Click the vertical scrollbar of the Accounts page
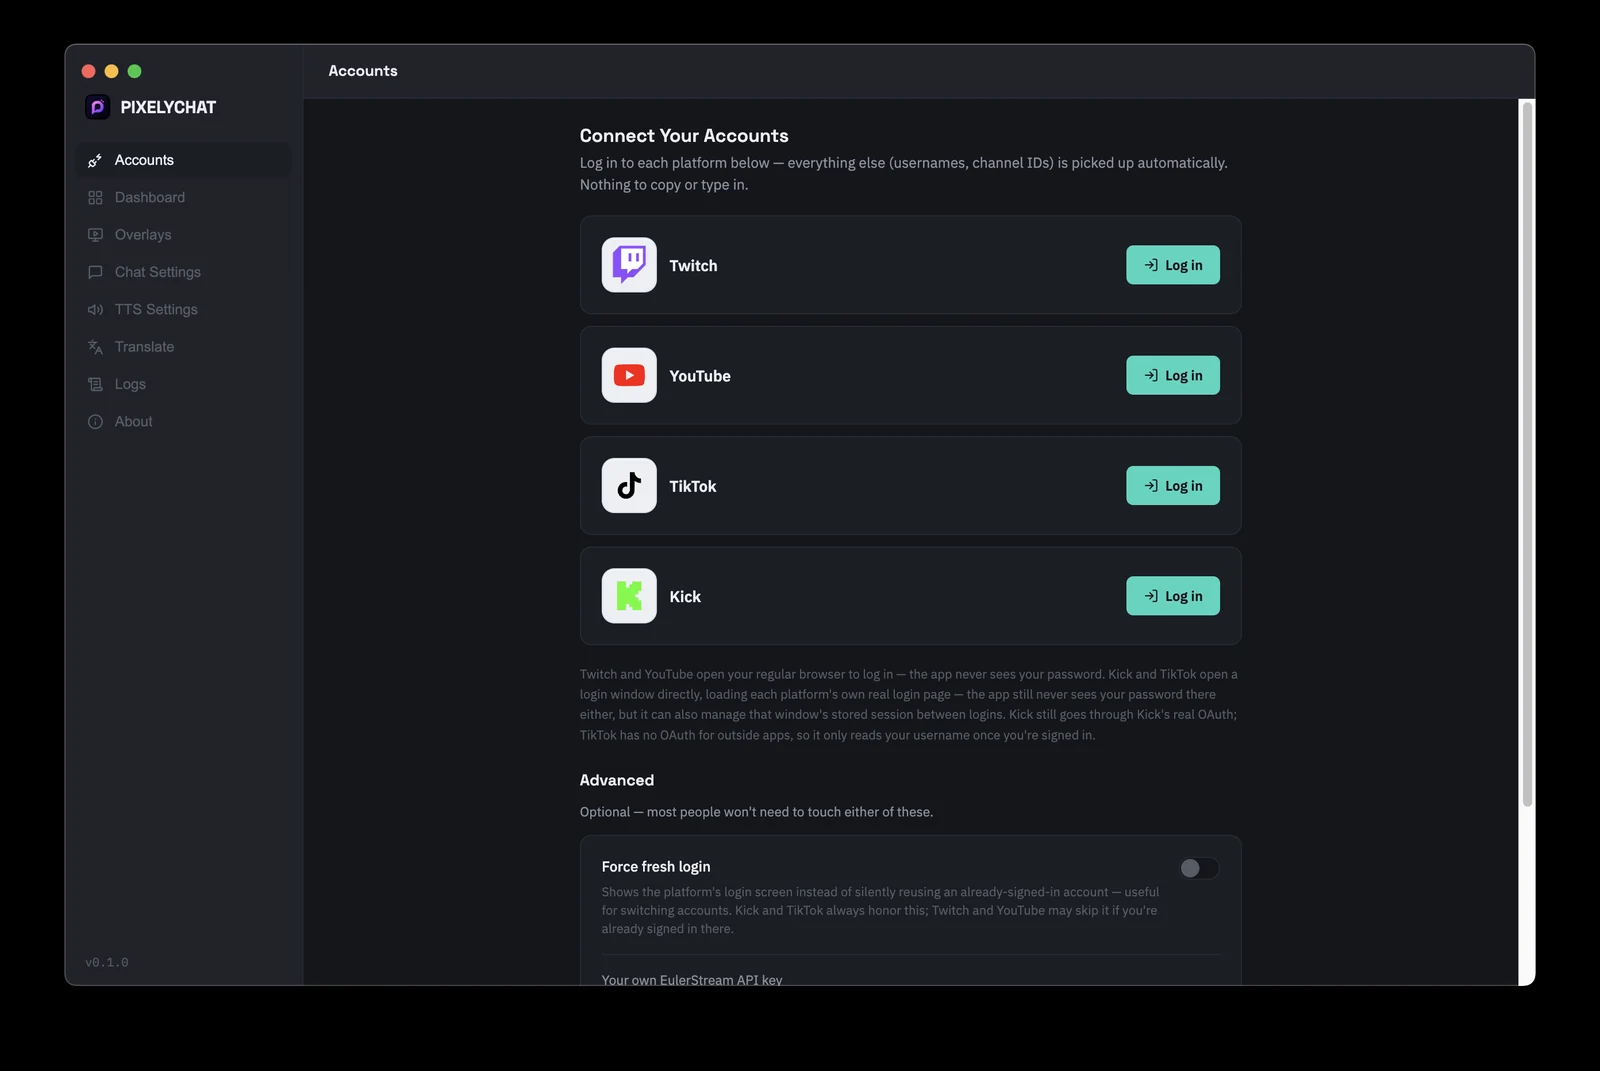The image size is (1600, 1071). [x=1527, y=455]
